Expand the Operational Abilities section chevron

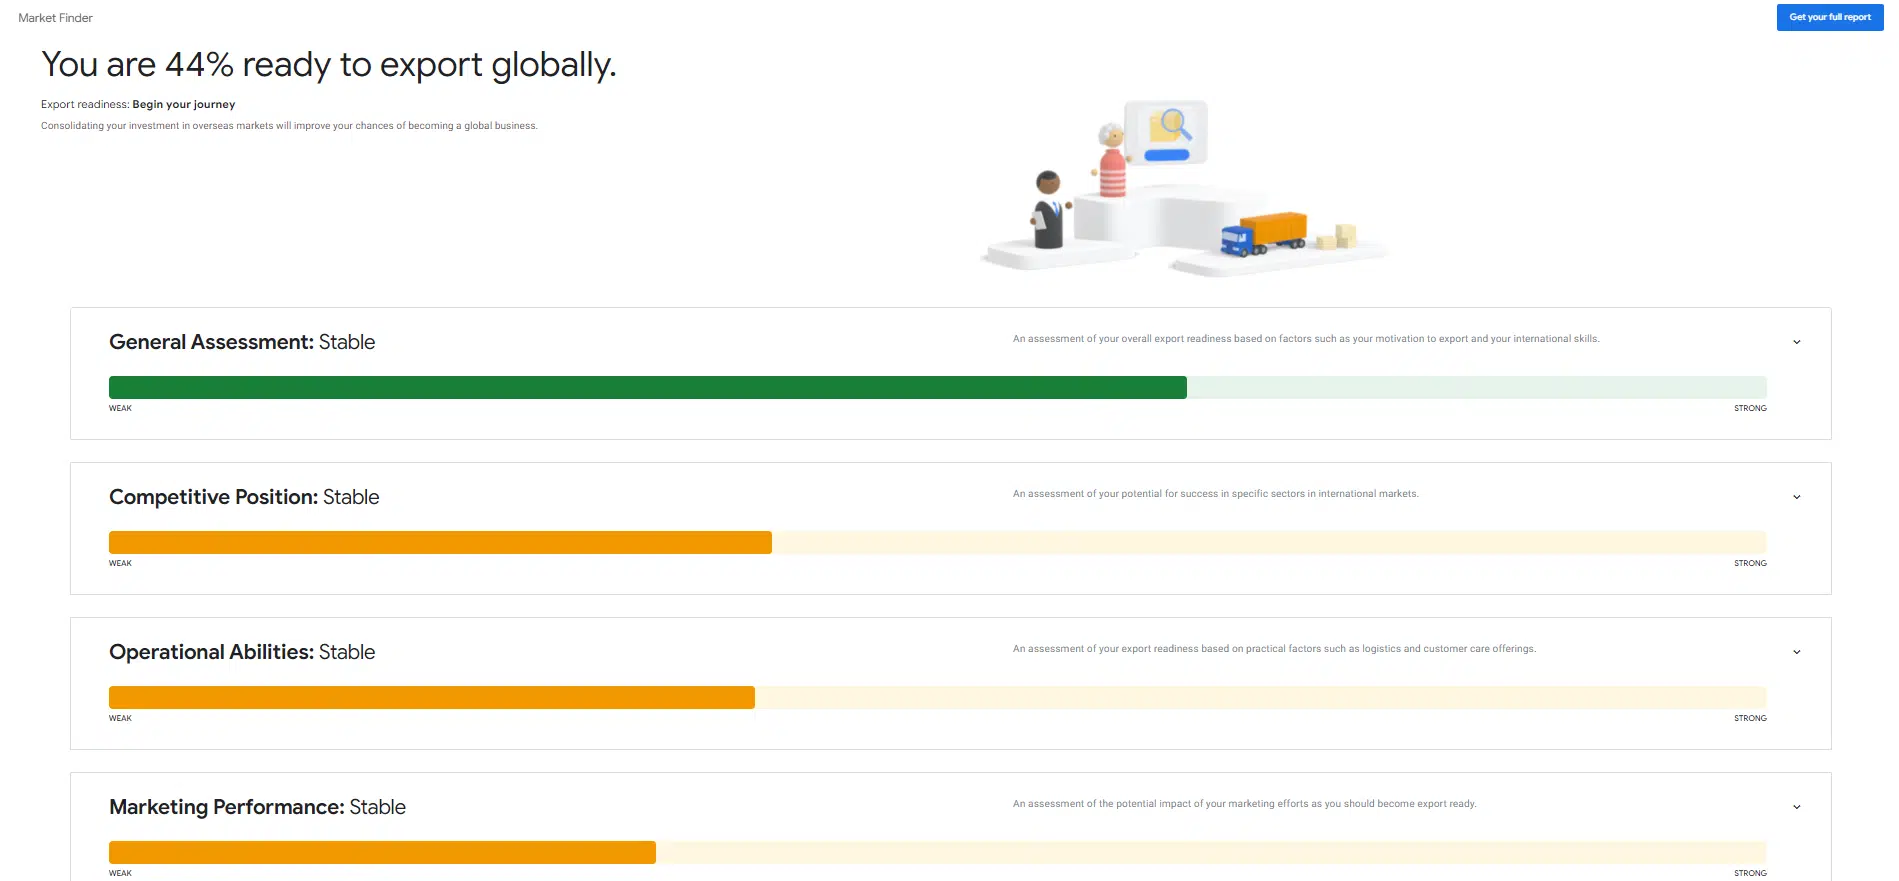tap(1796, 652)
